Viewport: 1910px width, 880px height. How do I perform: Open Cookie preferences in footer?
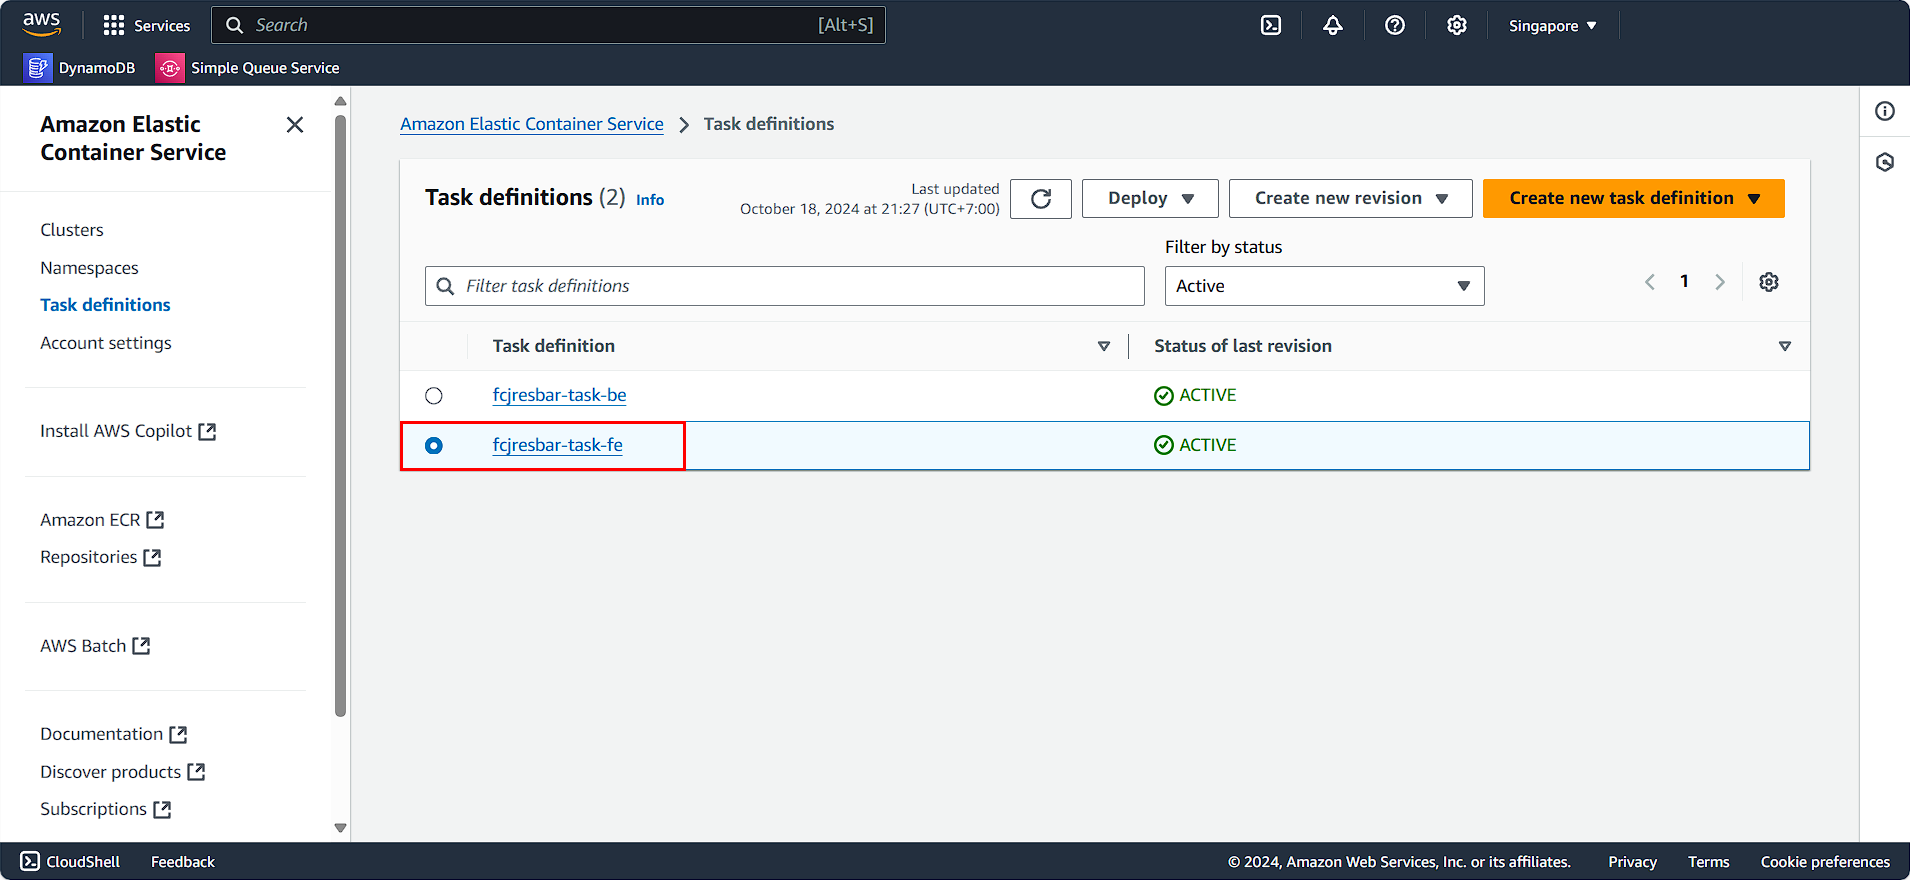pyautogui.click(x=1825, y=862)
